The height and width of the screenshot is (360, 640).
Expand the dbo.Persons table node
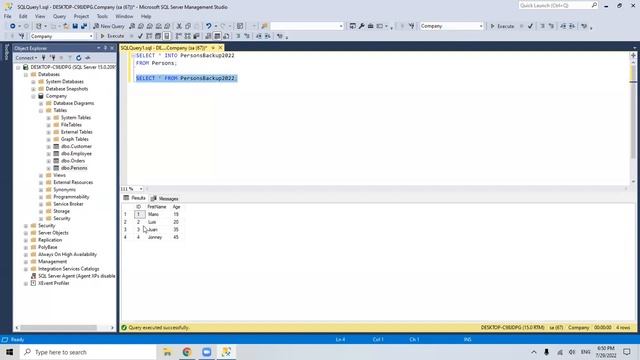pos(49,168)
